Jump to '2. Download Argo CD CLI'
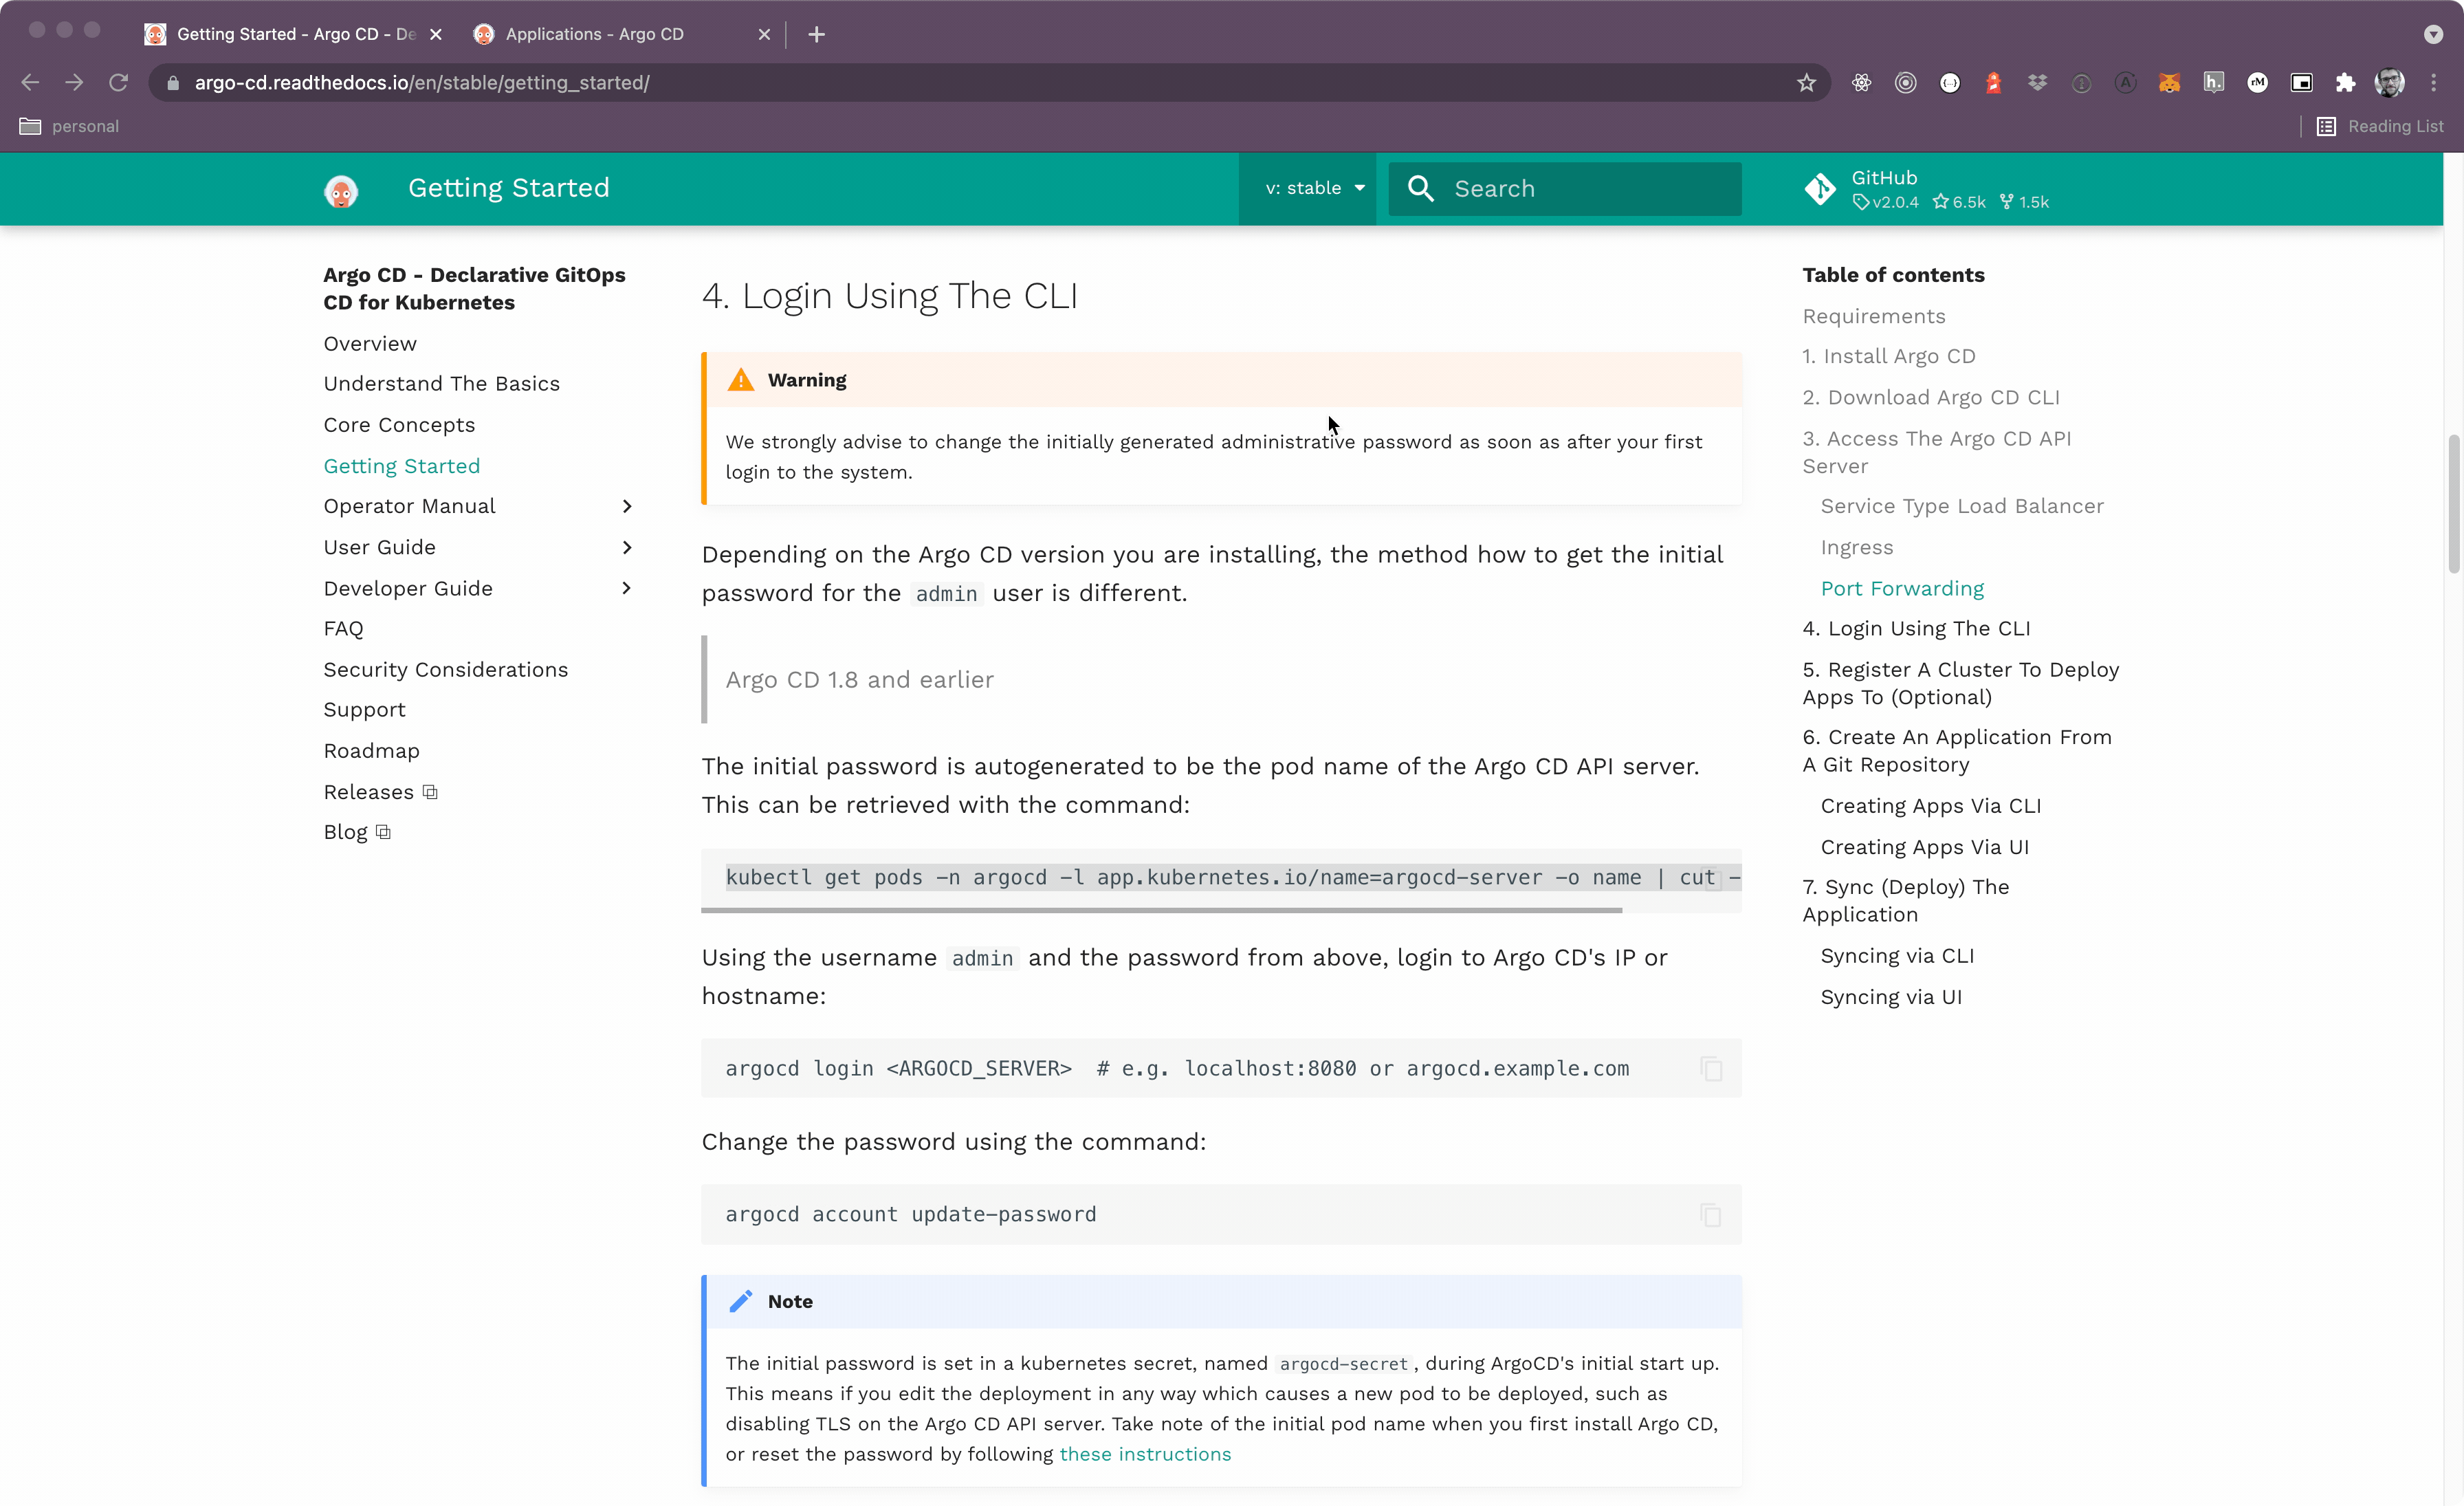Viewport: 2464px width, 1506px height. [1930, 397]
